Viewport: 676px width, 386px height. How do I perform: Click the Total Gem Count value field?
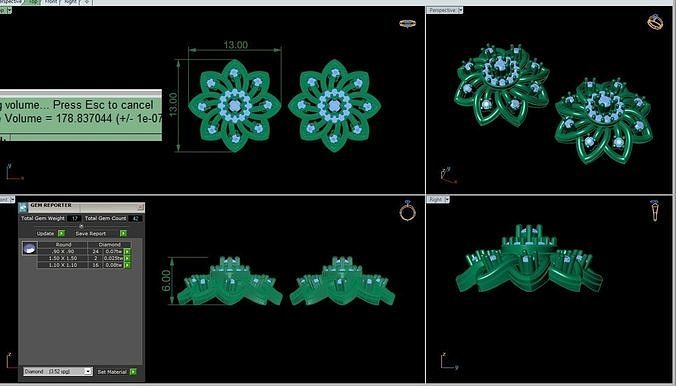coord(136,218)
